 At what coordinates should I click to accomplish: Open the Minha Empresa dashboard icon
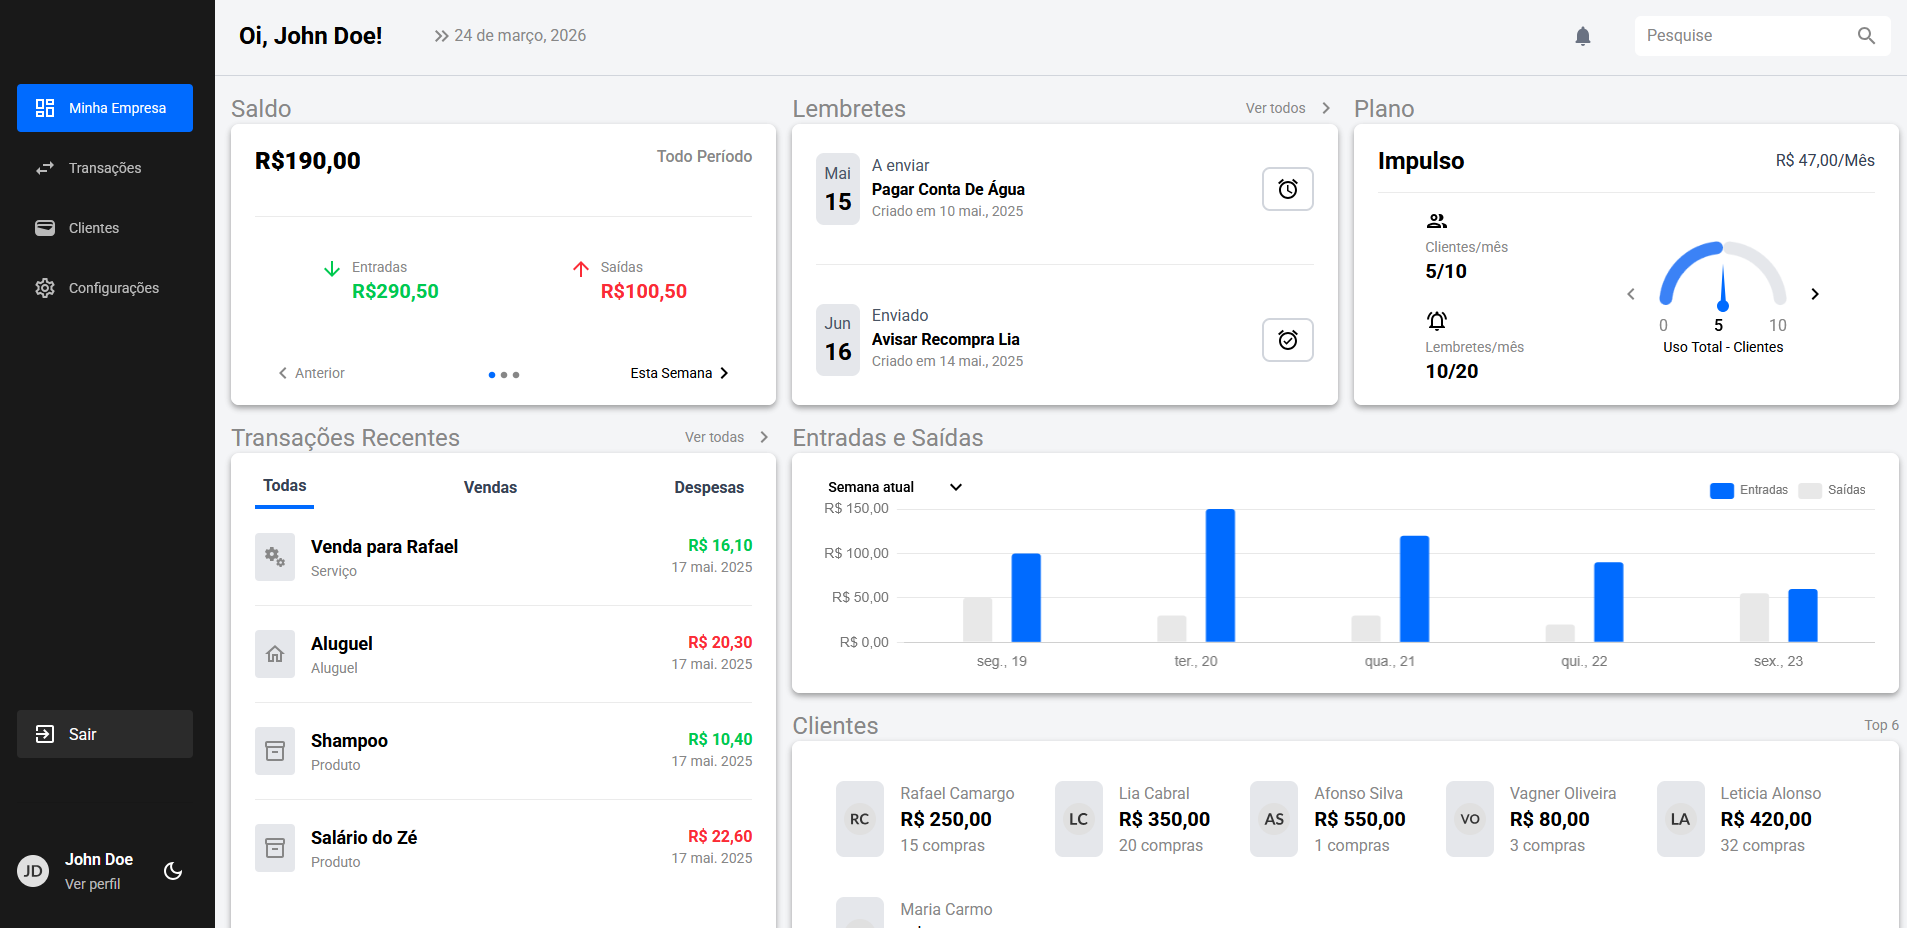point(45,107)
